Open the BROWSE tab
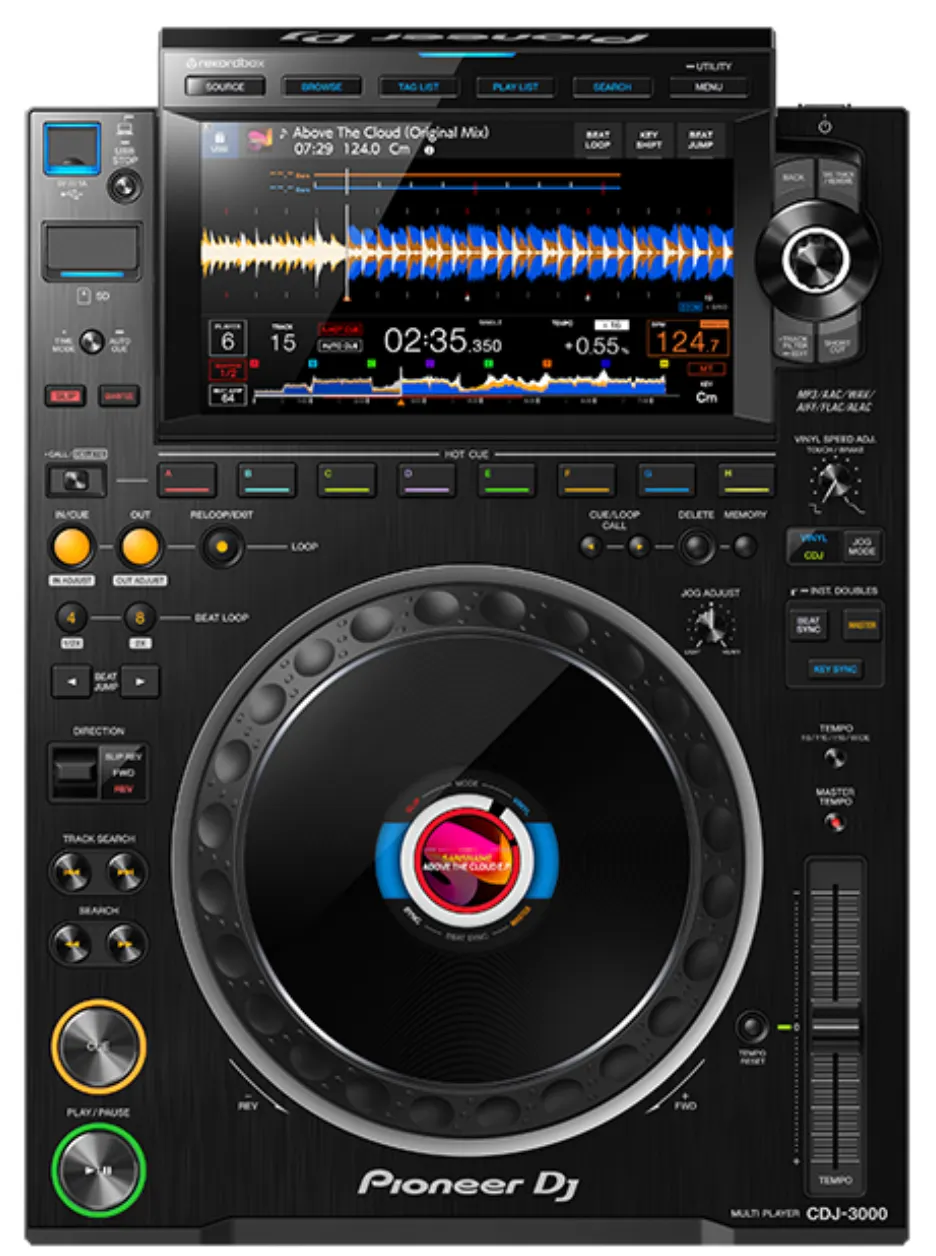Image resolution: width=936 pixels, height=1256 pixels. click(322, 87)
